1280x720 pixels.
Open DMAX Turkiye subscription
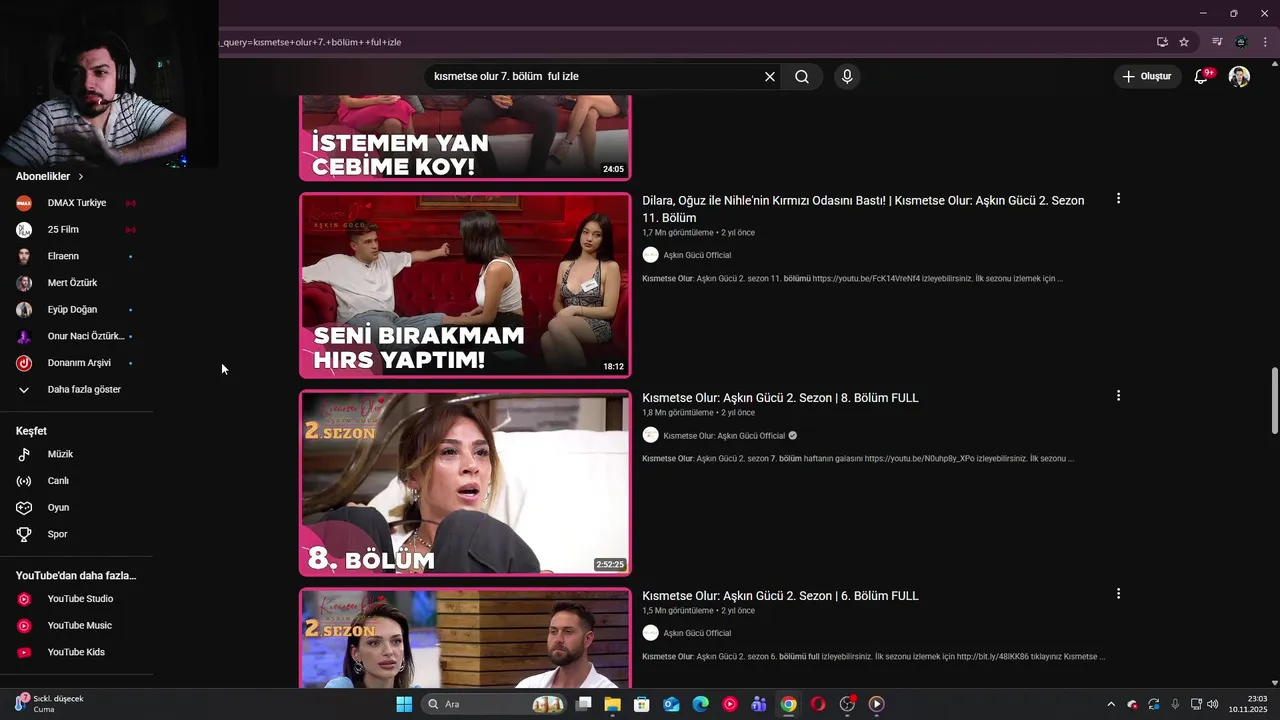tap(76, 203)
